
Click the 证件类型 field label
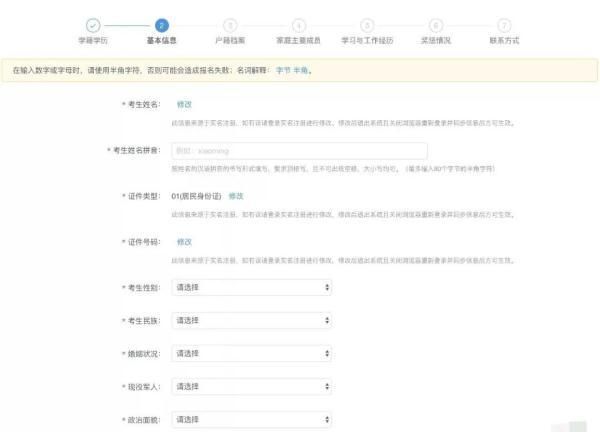141,196
